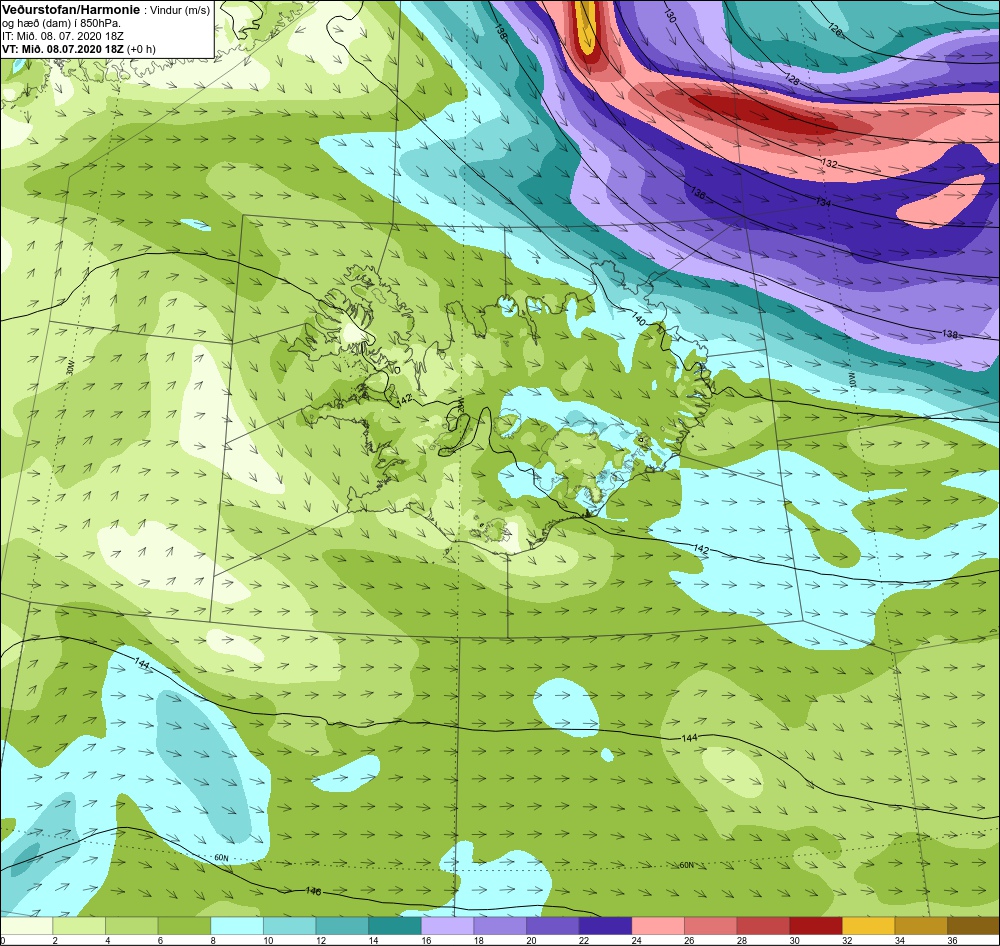The width and height of the screenshot is (1000, 946).
Task: Click the 16–18 m/s light lavender legend swatch
Action: (448, 925)
